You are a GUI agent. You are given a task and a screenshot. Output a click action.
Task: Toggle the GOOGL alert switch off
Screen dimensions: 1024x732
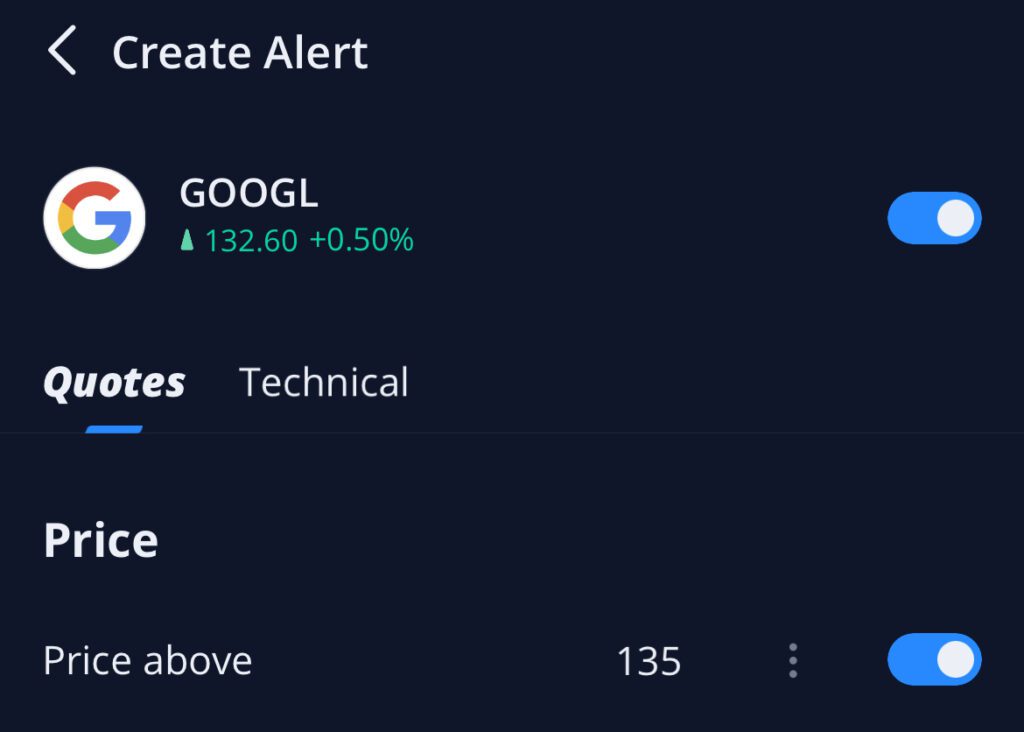click(934, 218)
